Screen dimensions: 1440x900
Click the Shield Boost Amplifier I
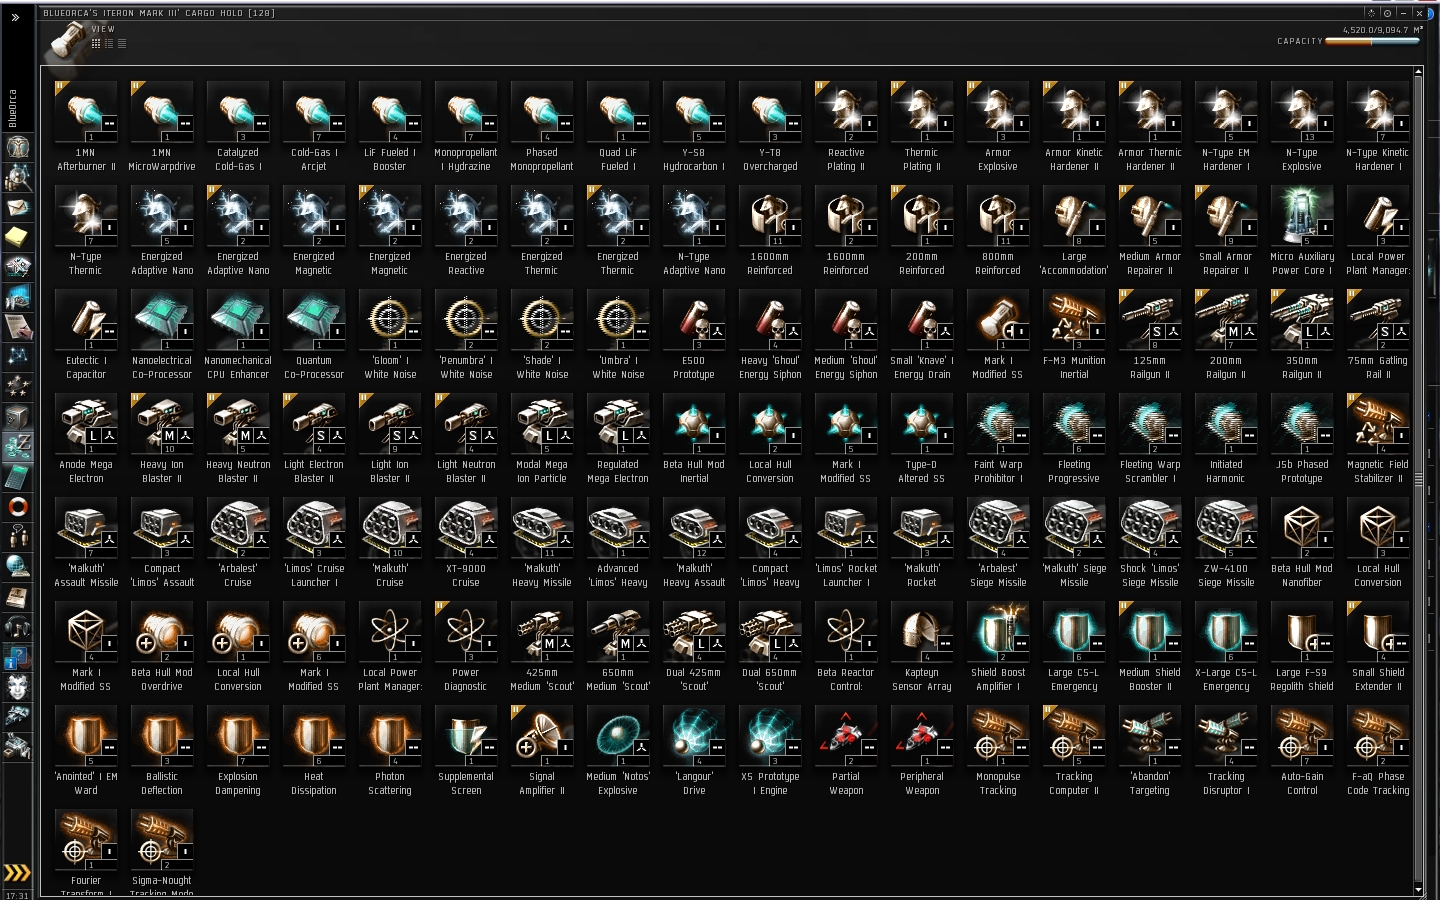tap(998, 647)
